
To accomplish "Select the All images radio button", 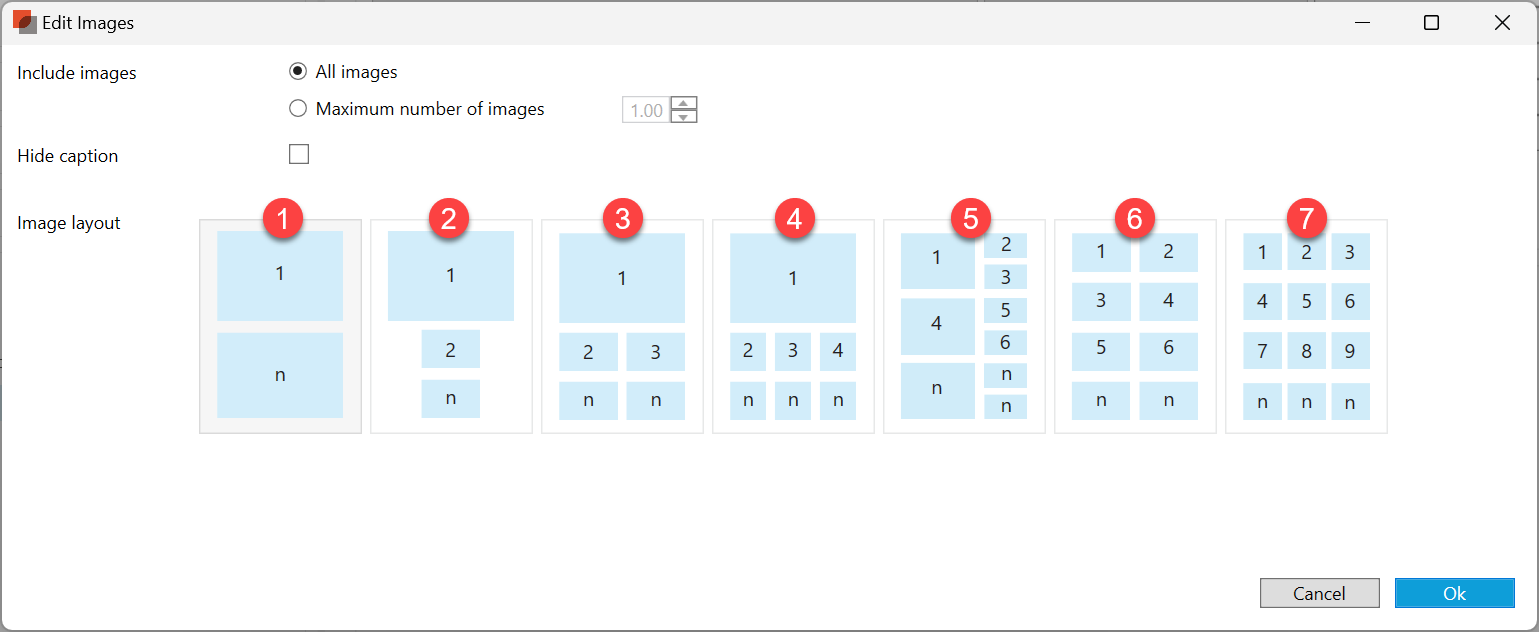I will (x=297, y=72).
